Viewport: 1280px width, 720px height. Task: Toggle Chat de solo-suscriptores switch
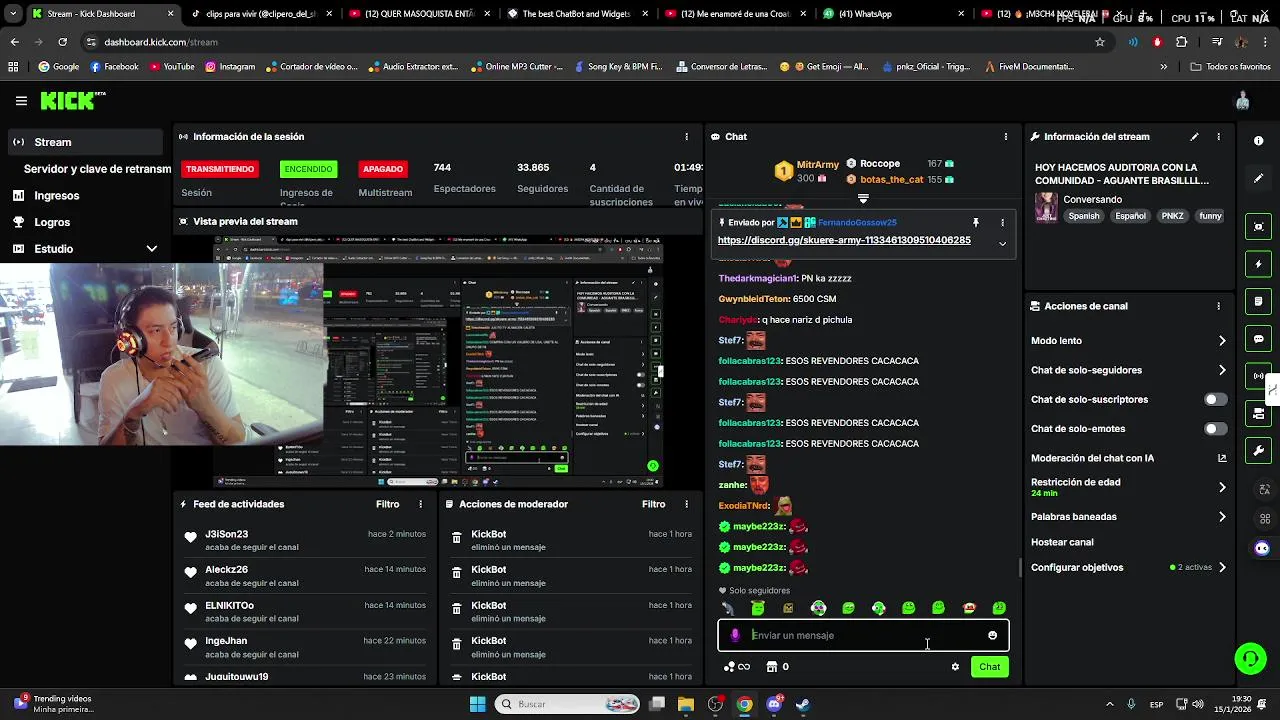[x=1215, y=399]
